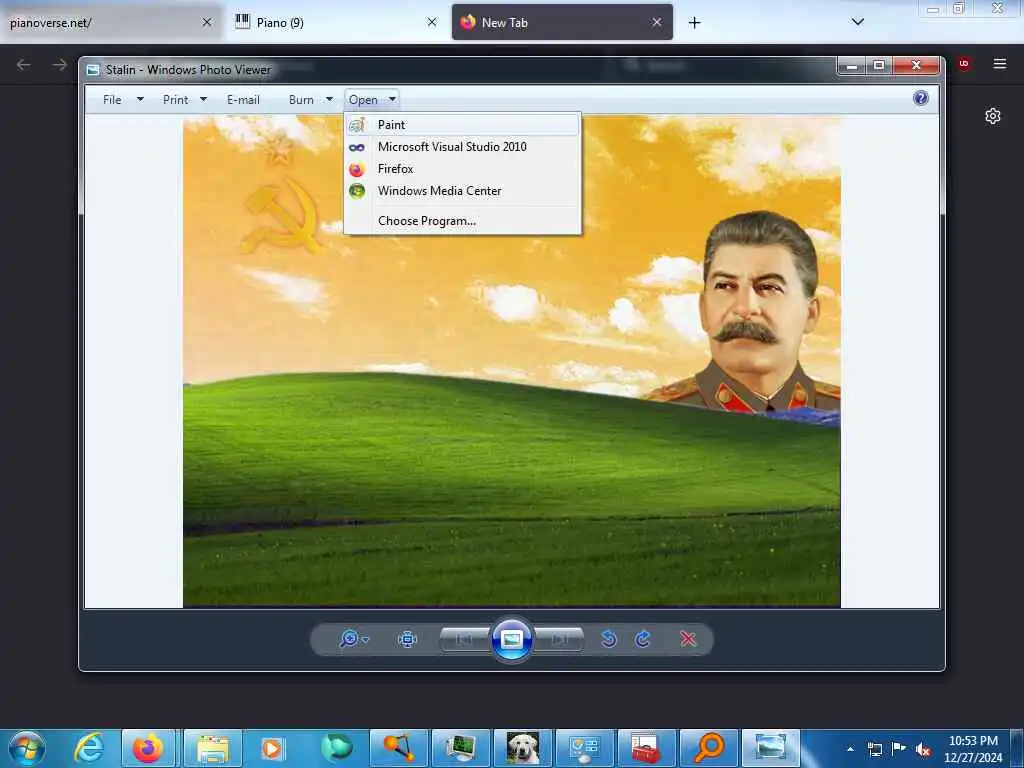Open a new Firefox tab with plus
Screen dimensions: 1024x768
[695, 23]
